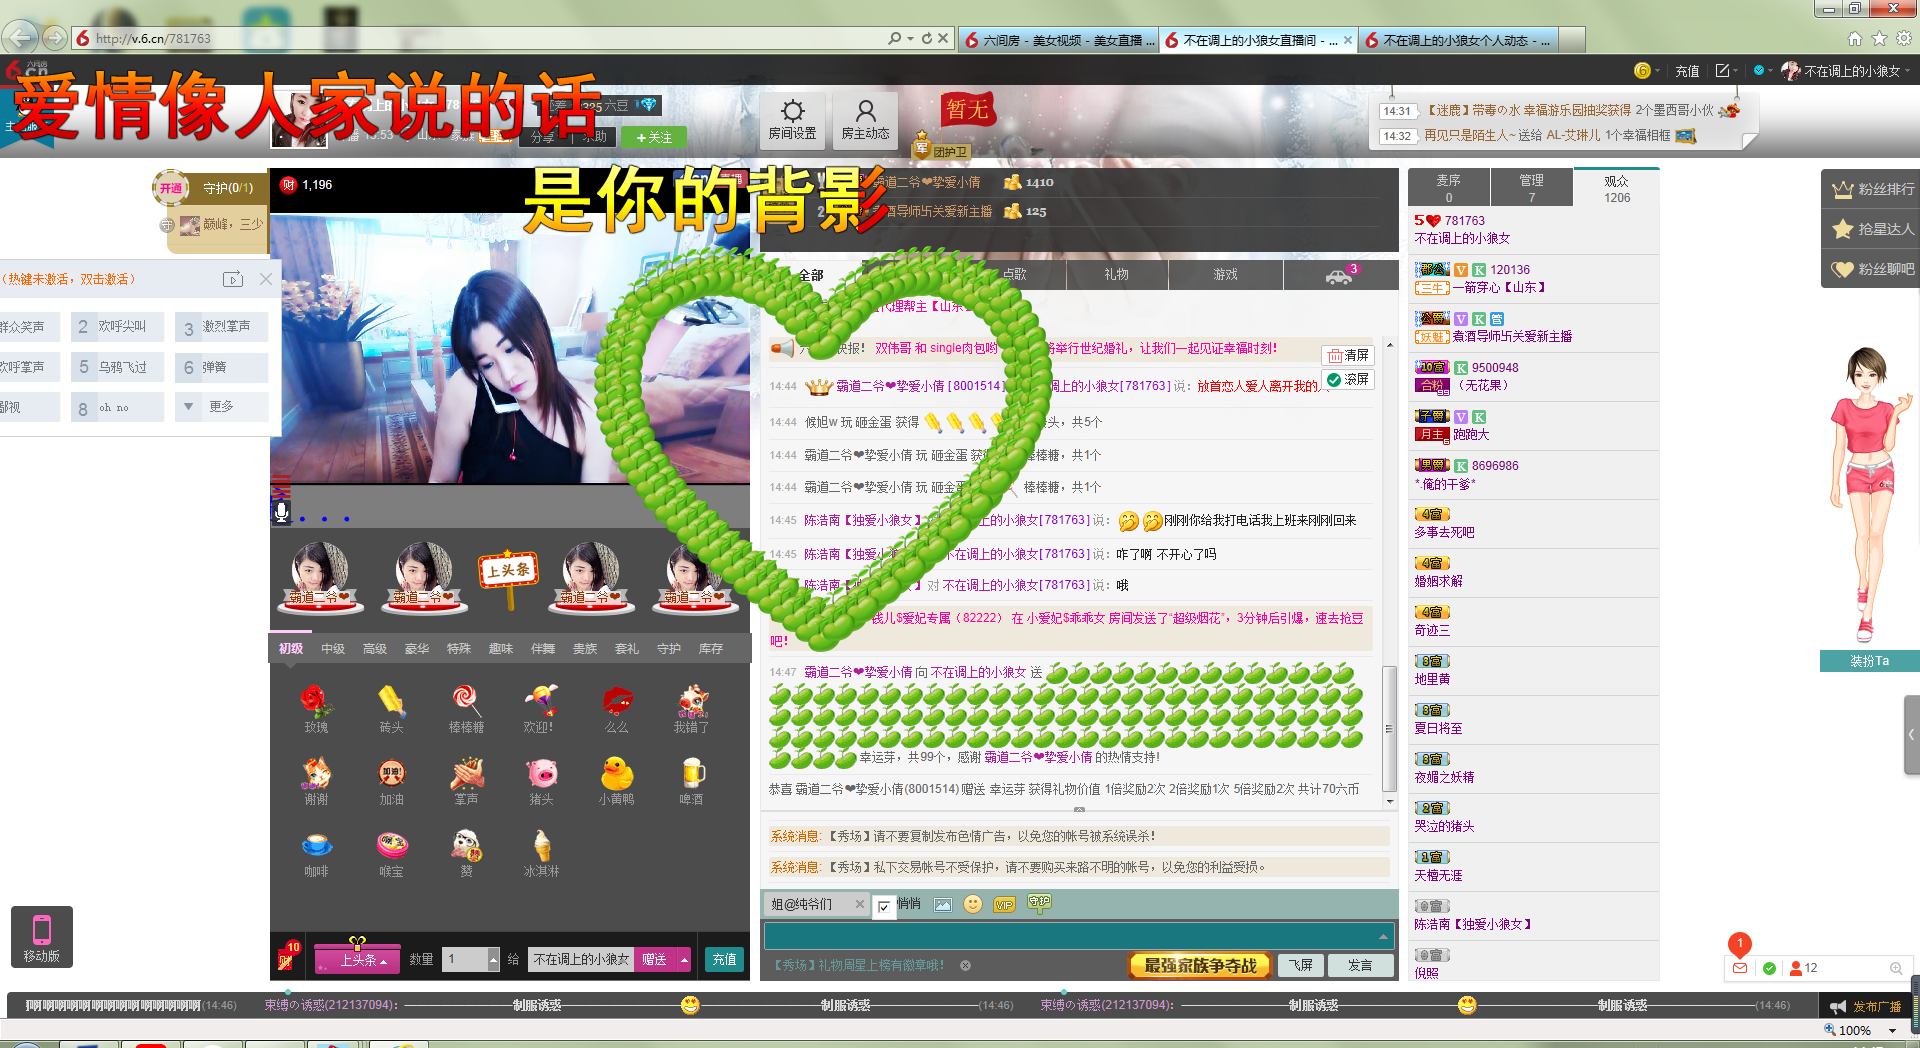This screenshot has width=1920, height=1048.
Task: Open the car tab in chat
Action: tap(1340, 275)
